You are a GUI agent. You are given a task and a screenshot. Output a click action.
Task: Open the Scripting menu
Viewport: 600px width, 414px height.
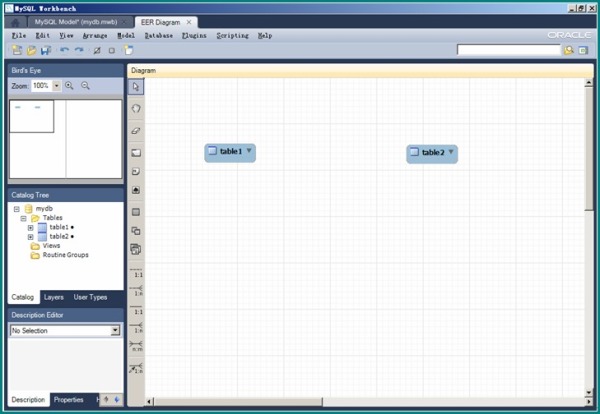tap(232, 36)
